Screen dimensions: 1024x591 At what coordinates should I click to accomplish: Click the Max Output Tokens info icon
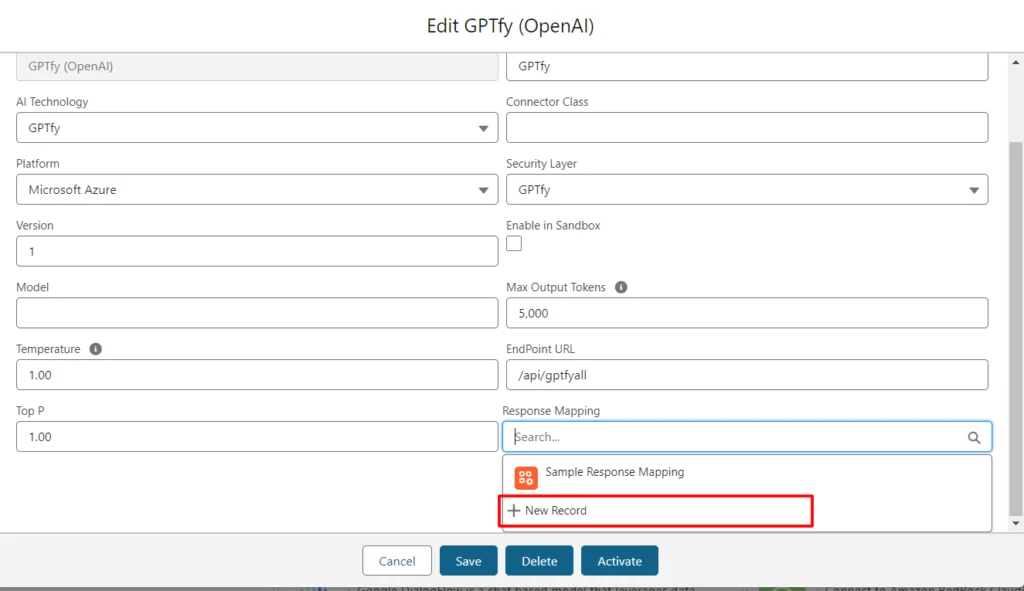point(621,288)
